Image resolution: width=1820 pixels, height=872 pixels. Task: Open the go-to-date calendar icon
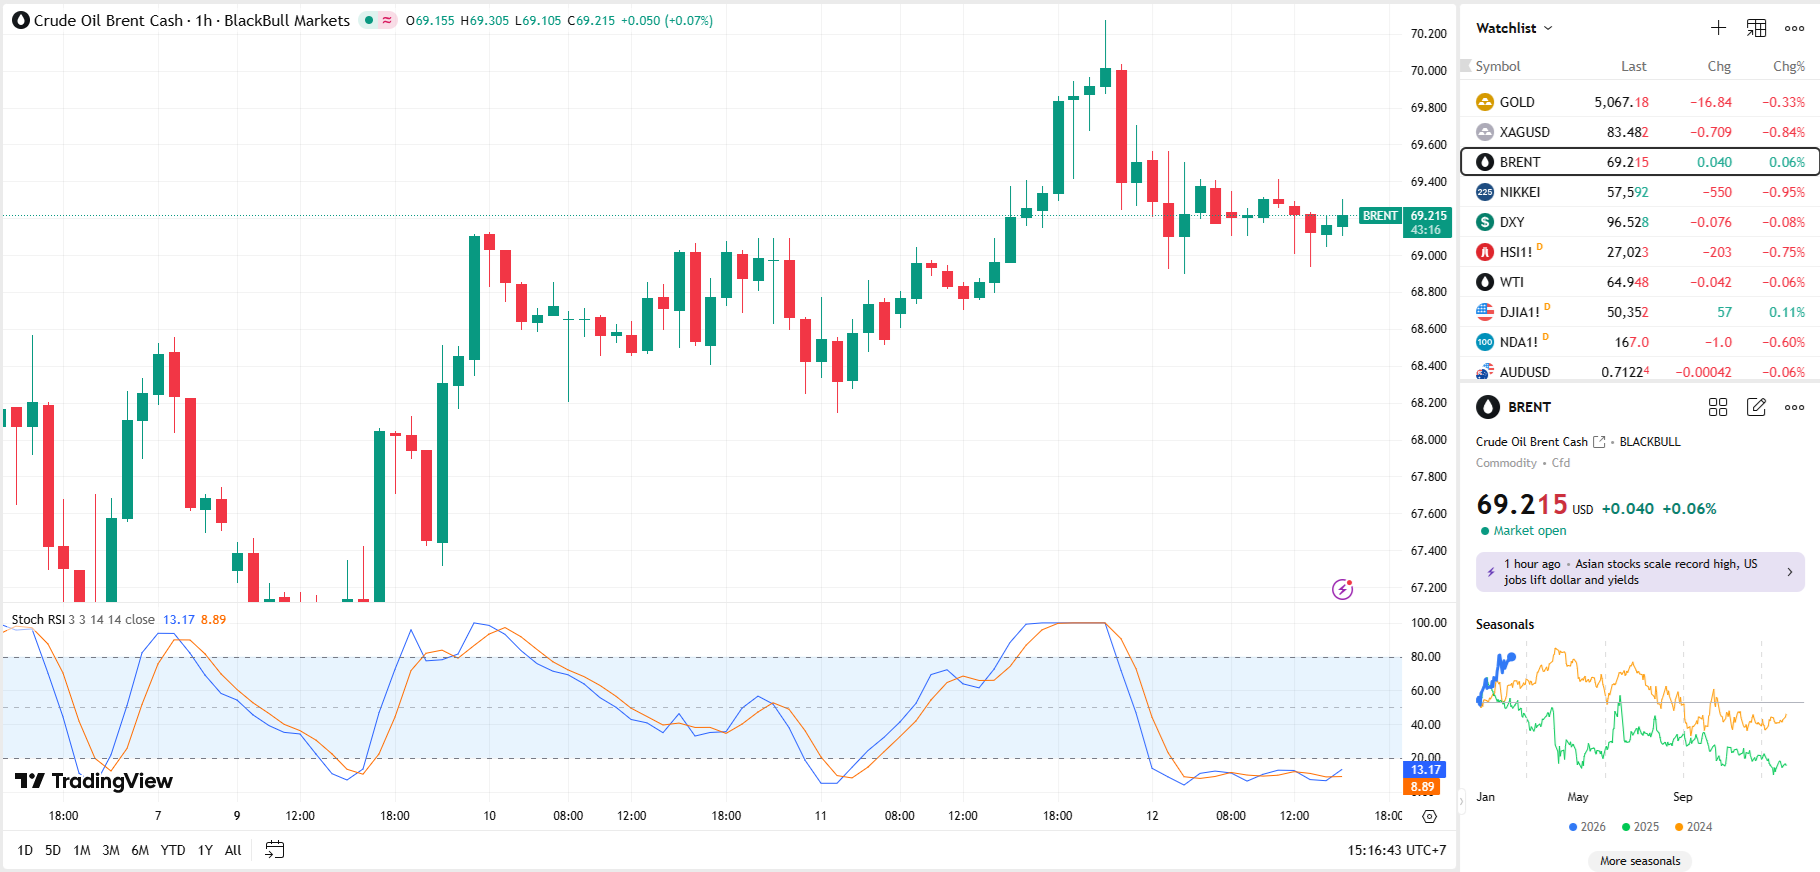pos(274,850)
